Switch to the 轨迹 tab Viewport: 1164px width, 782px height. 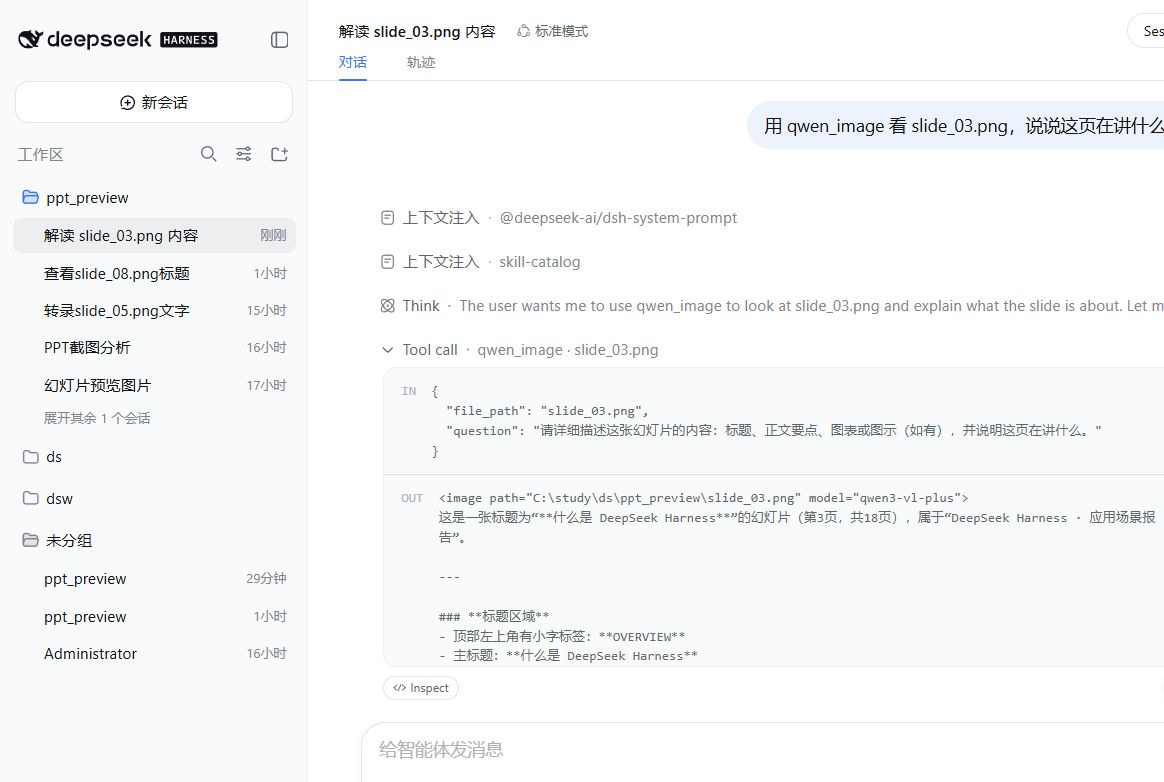[421, 62]
